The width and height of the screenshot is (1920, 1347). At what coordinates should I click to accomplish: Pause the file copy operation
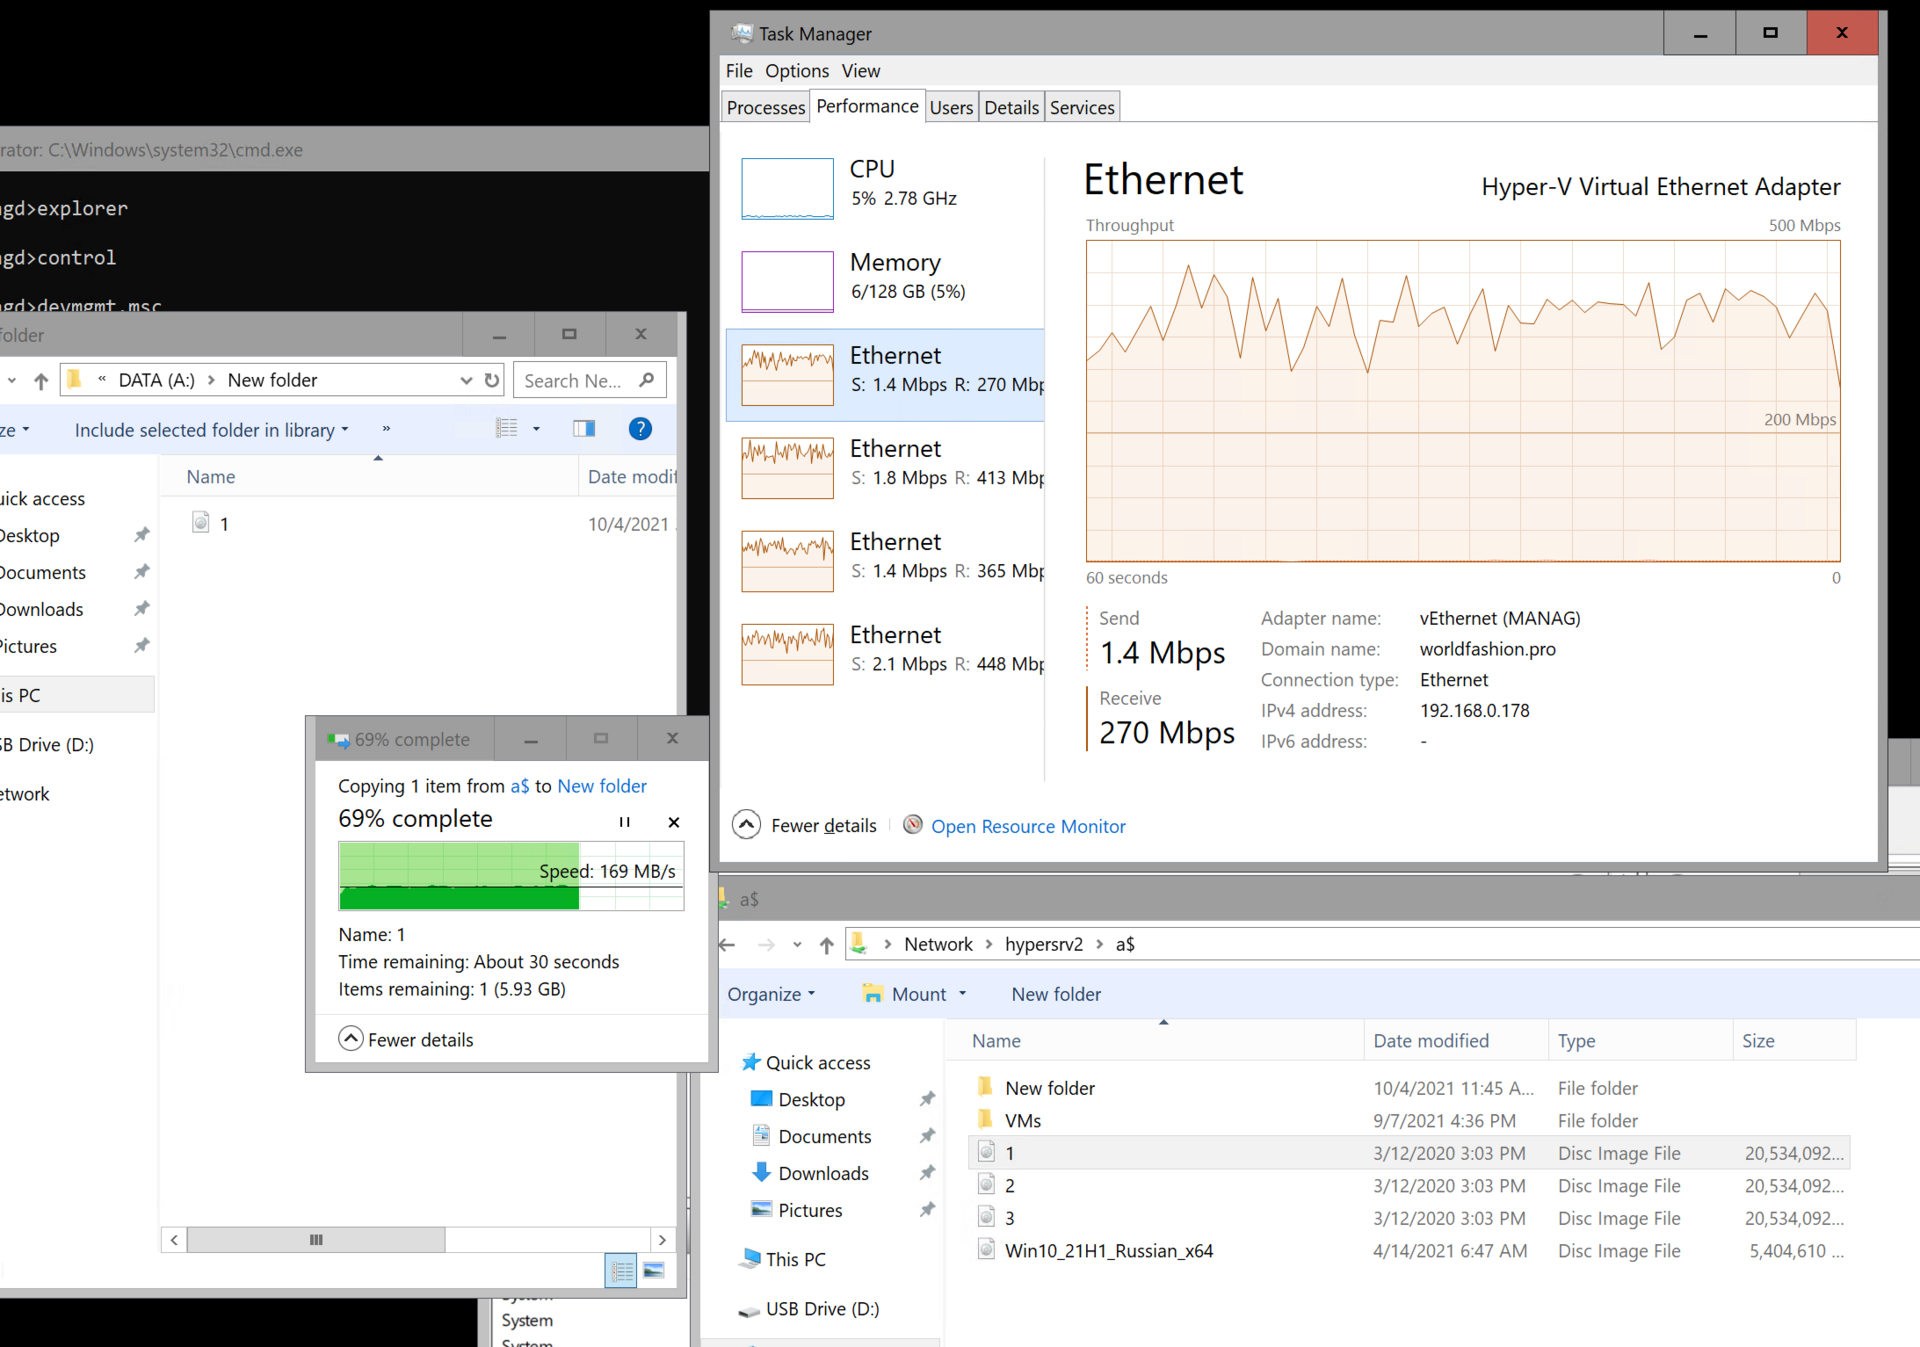[624, 822]
